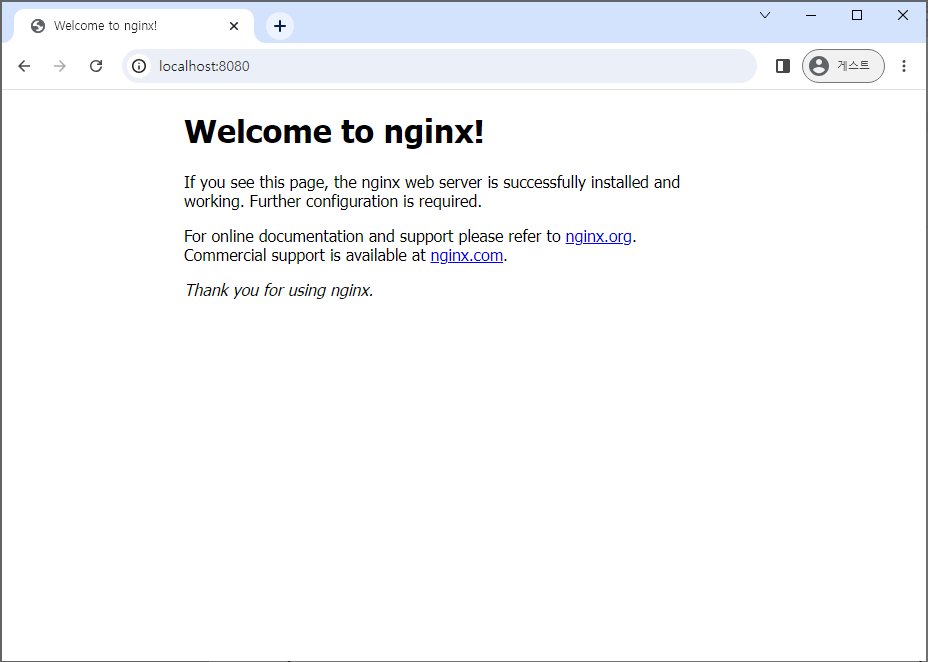Open the Chrome three-dot menu

[904, 66]
